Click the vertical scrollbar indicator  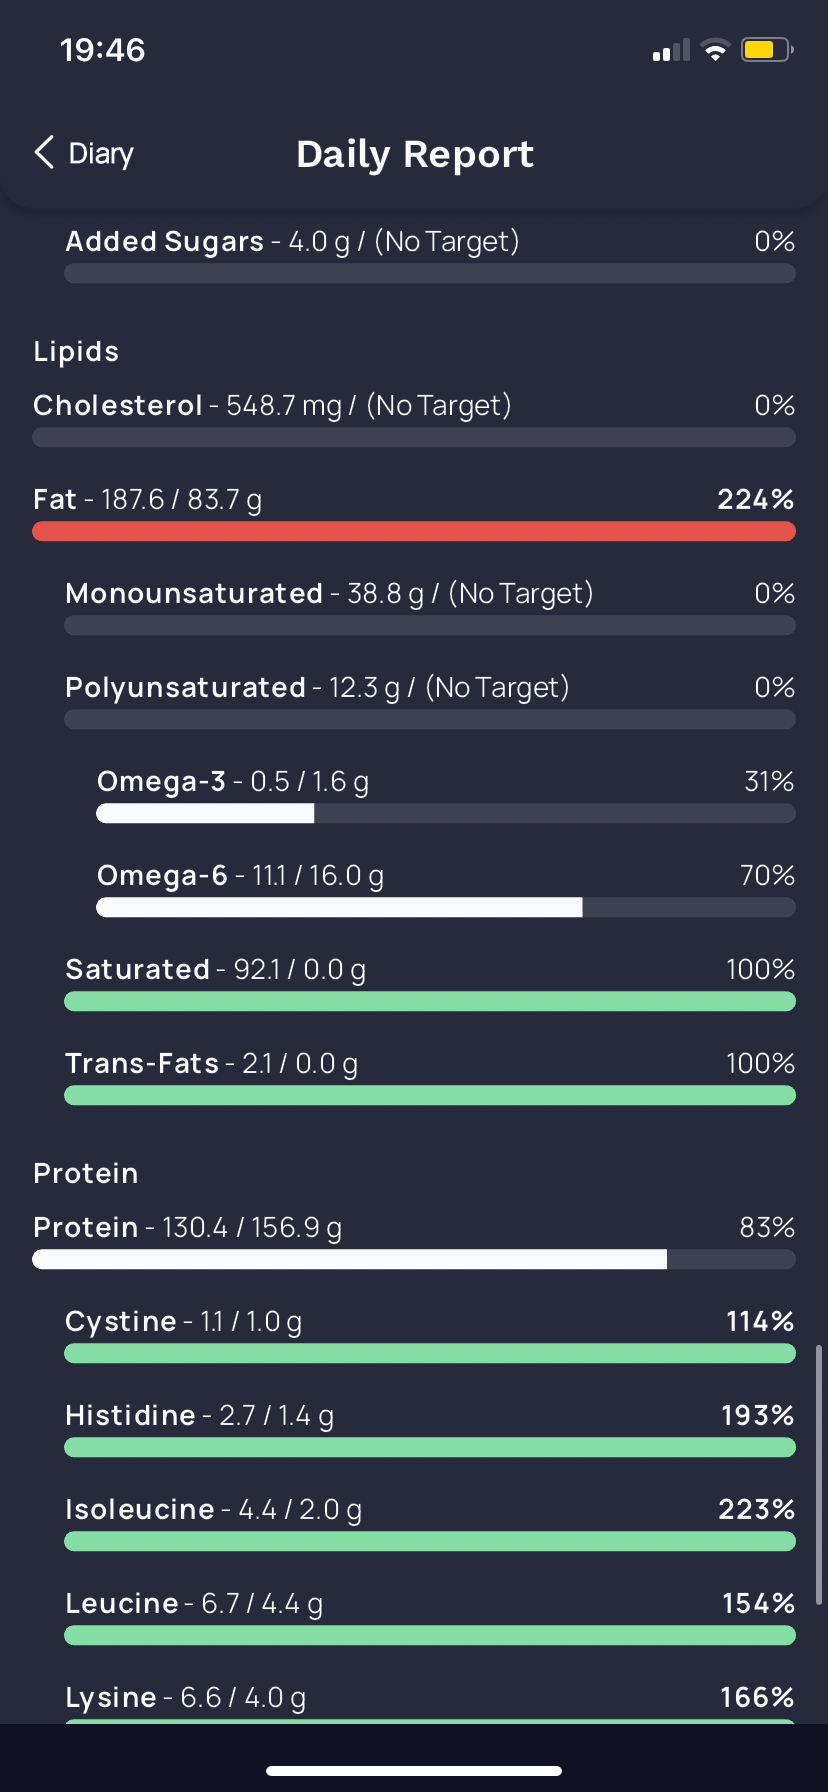(819, 1475)
